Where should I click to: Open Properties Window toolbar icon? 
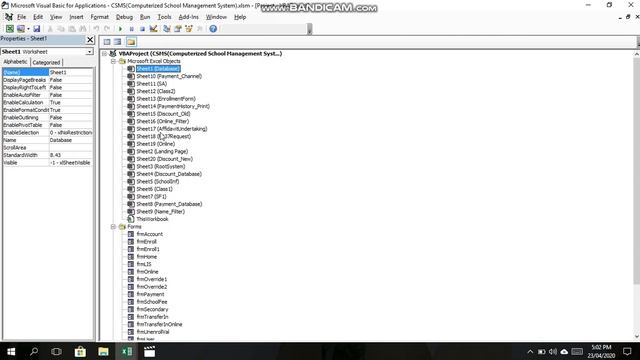pyautogui.click(x=178, y=29)
